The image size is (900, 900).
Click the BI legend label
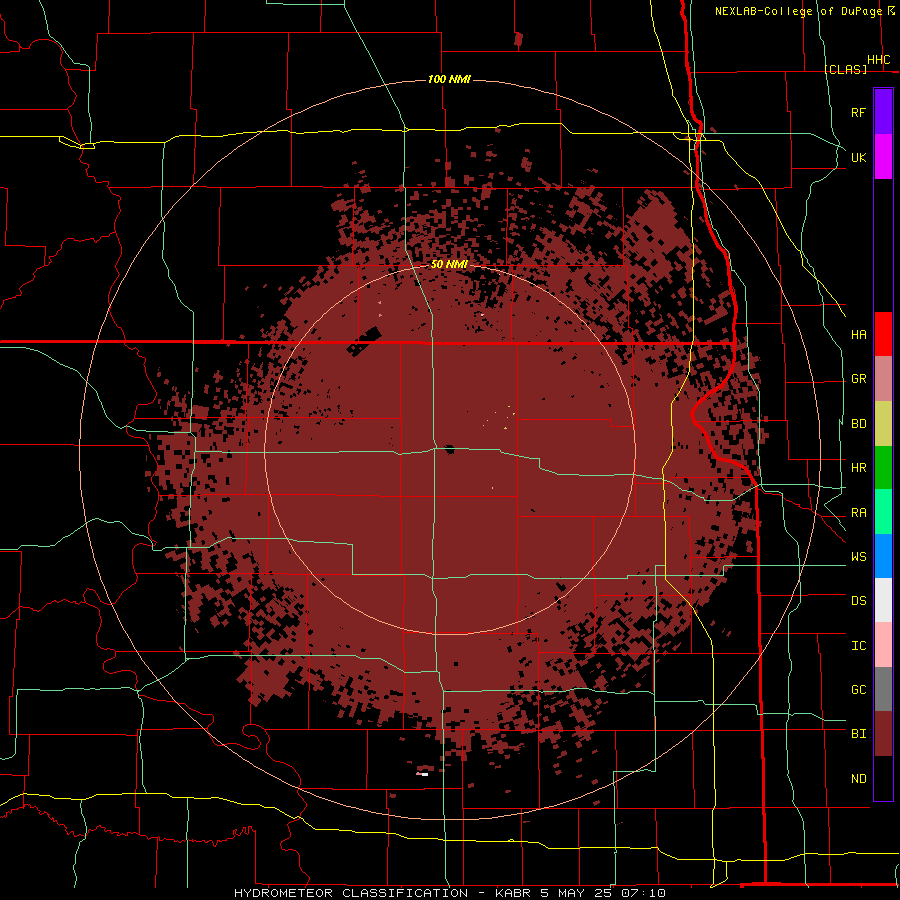[x=858, y=734]
